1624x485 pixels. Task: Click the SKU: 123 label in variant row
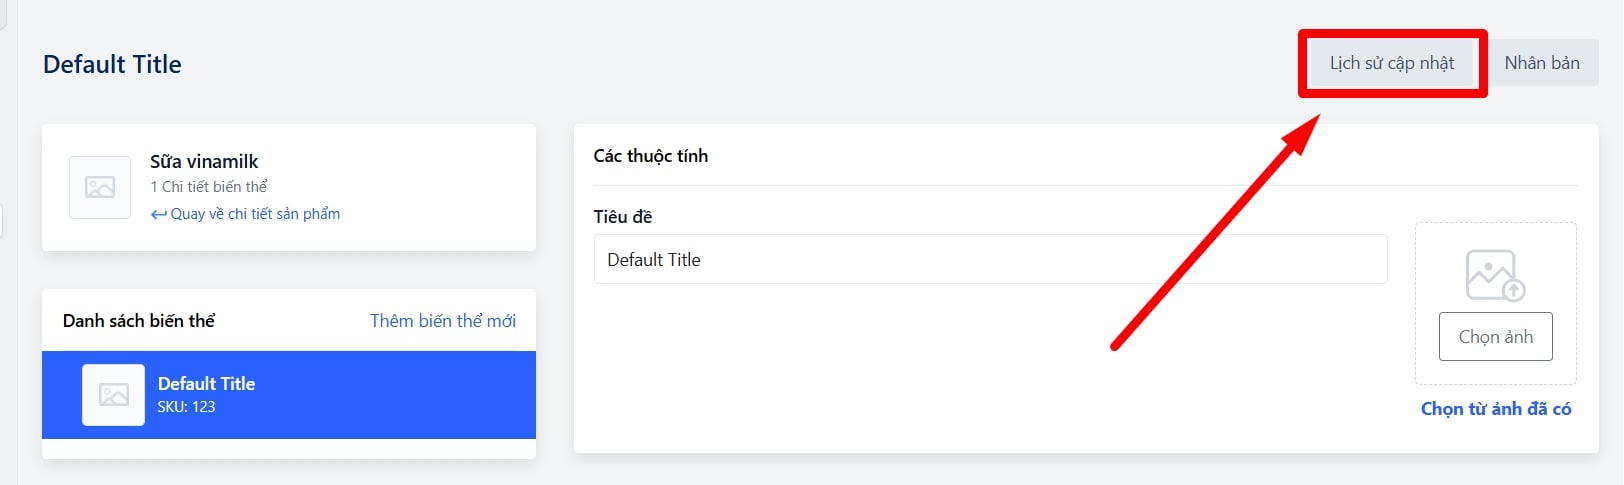pos(186,407)
